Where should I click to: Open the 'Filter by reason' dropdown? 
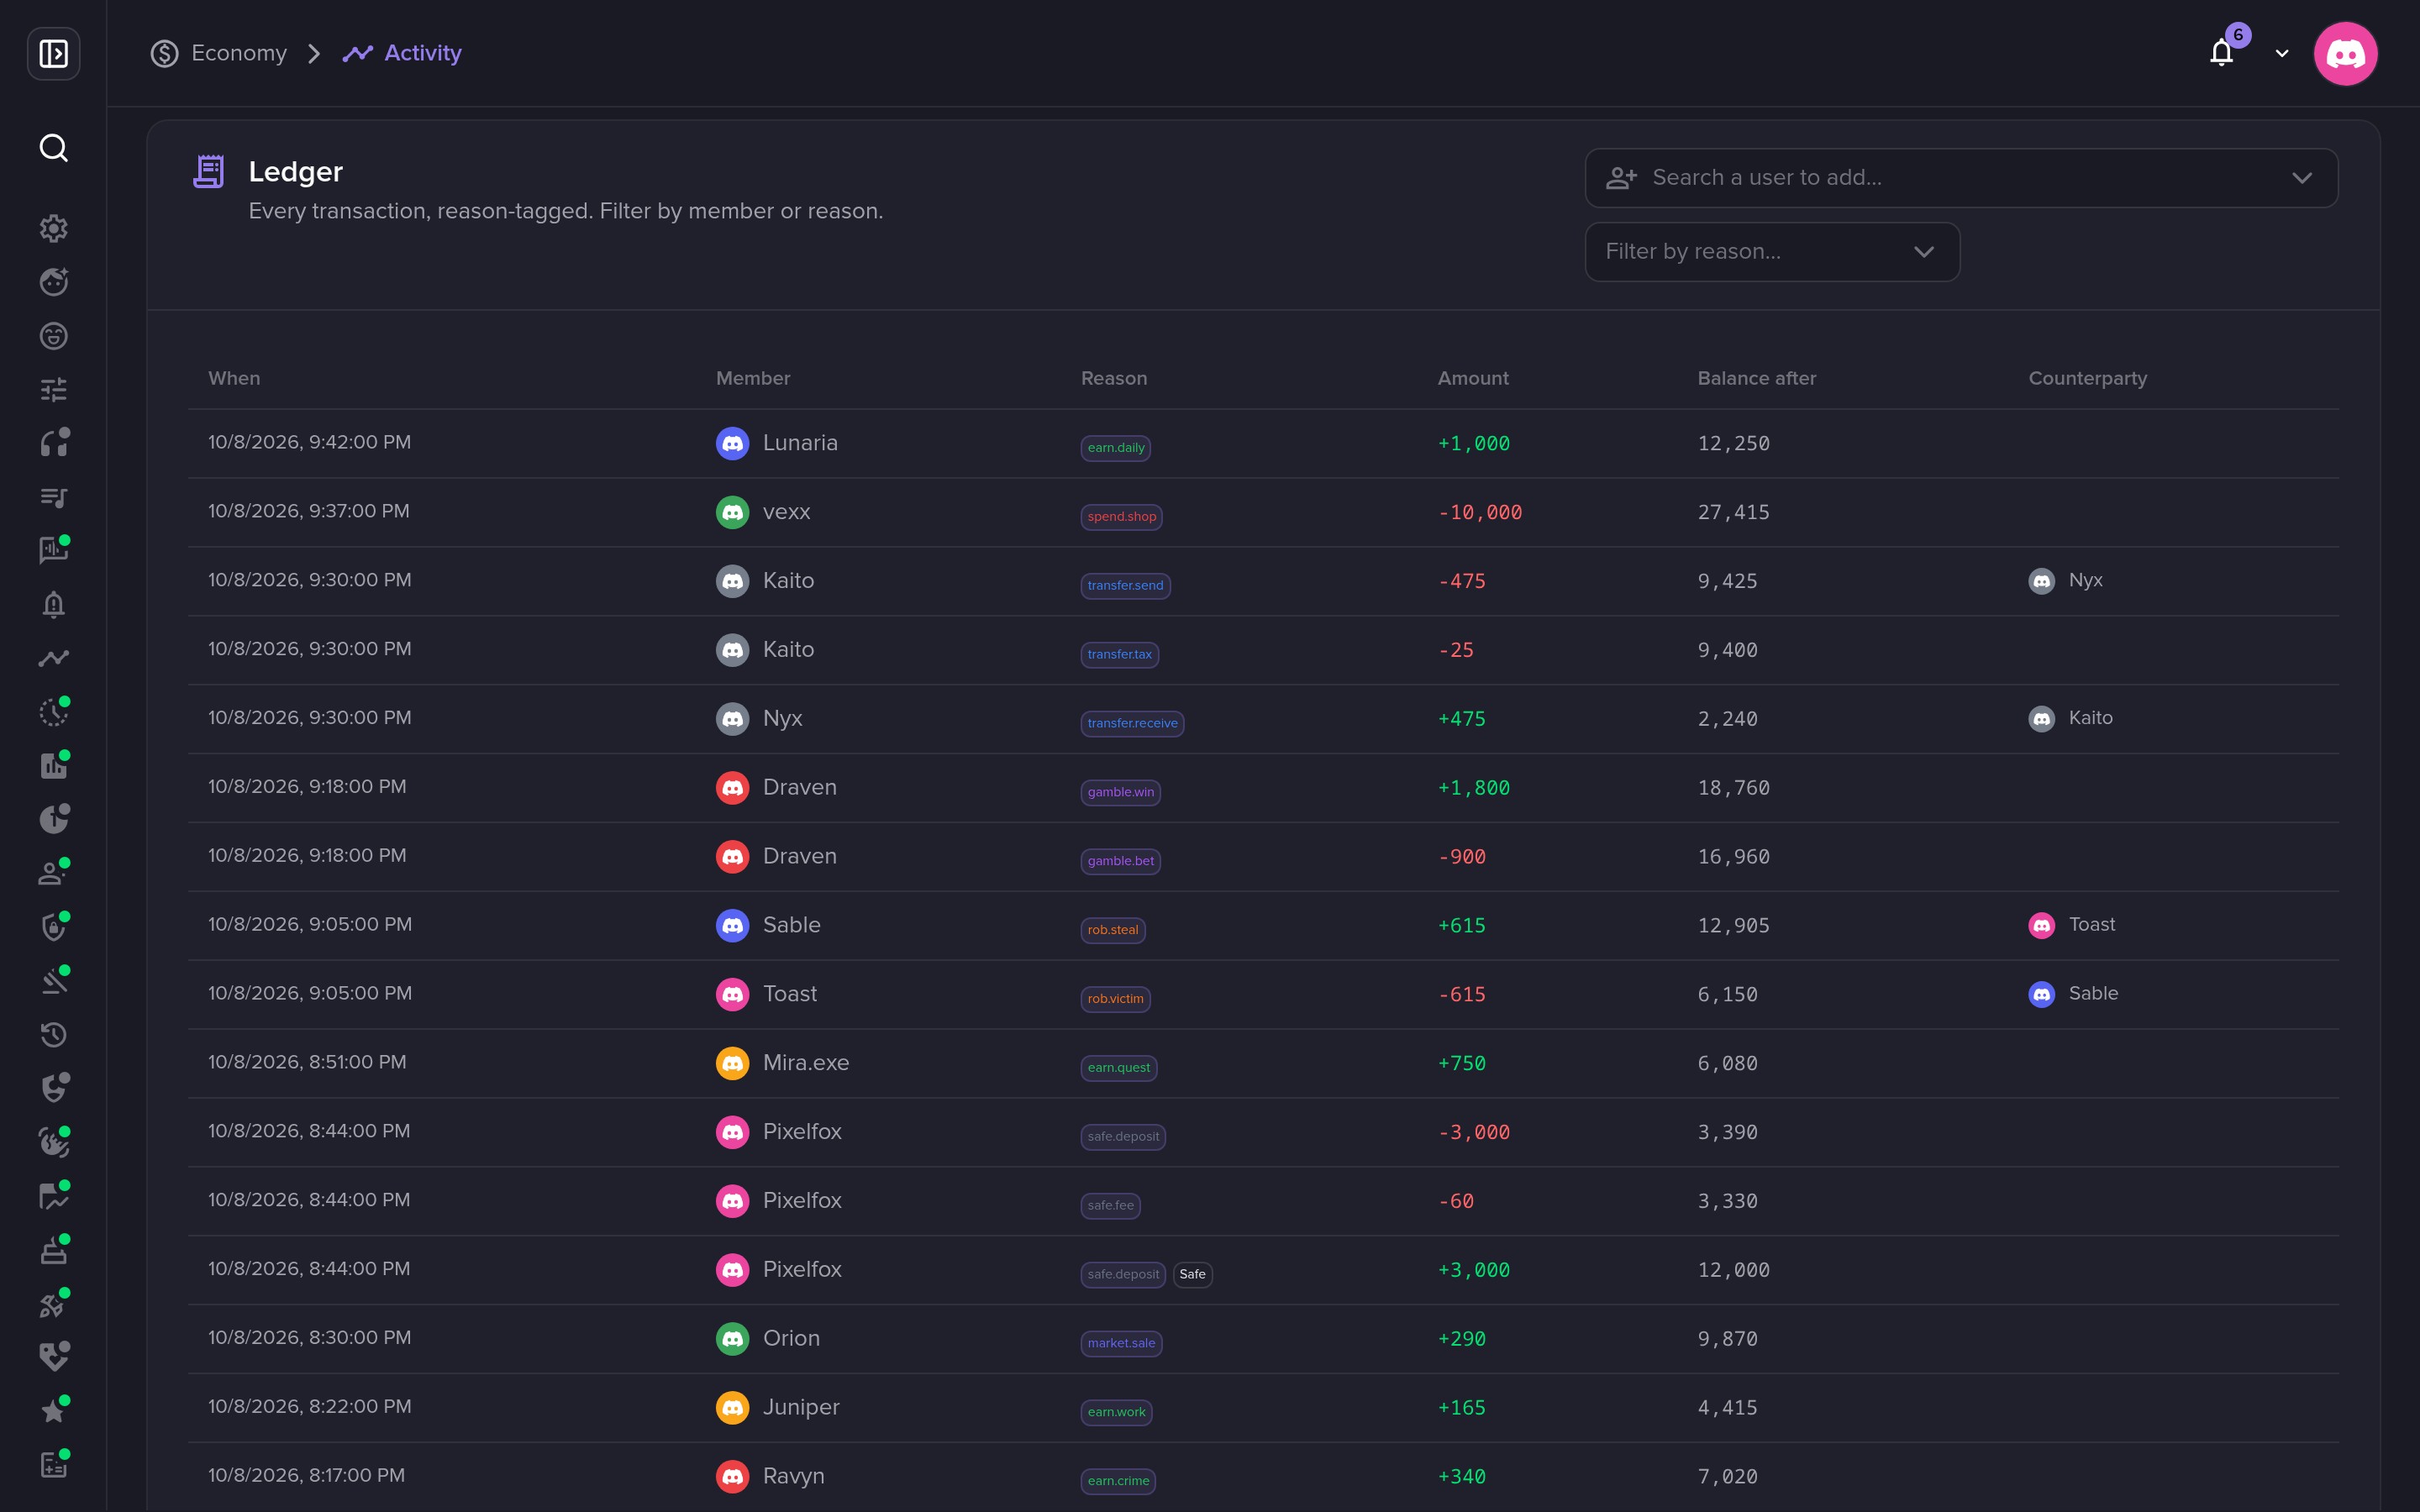[x=1772, y=252]
